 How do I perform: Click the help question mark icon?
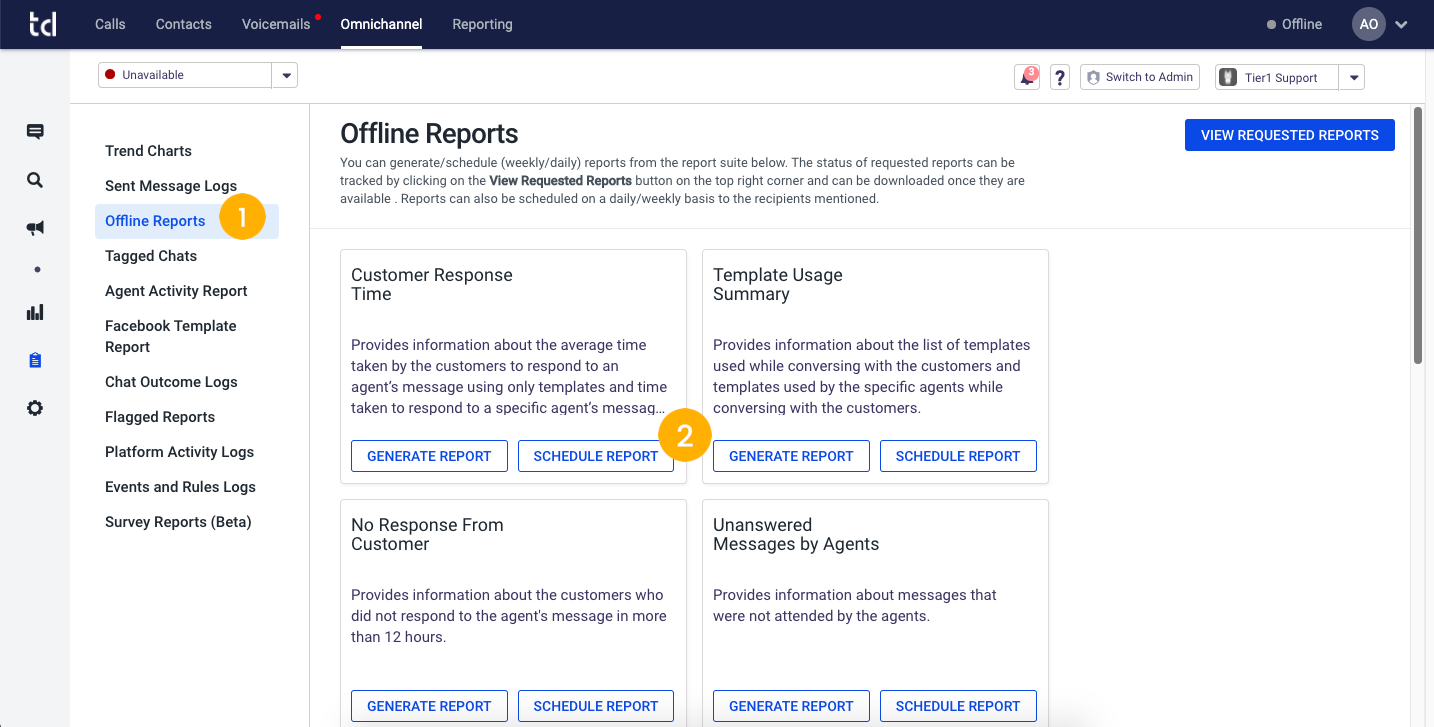click(x=1060, y=77)
